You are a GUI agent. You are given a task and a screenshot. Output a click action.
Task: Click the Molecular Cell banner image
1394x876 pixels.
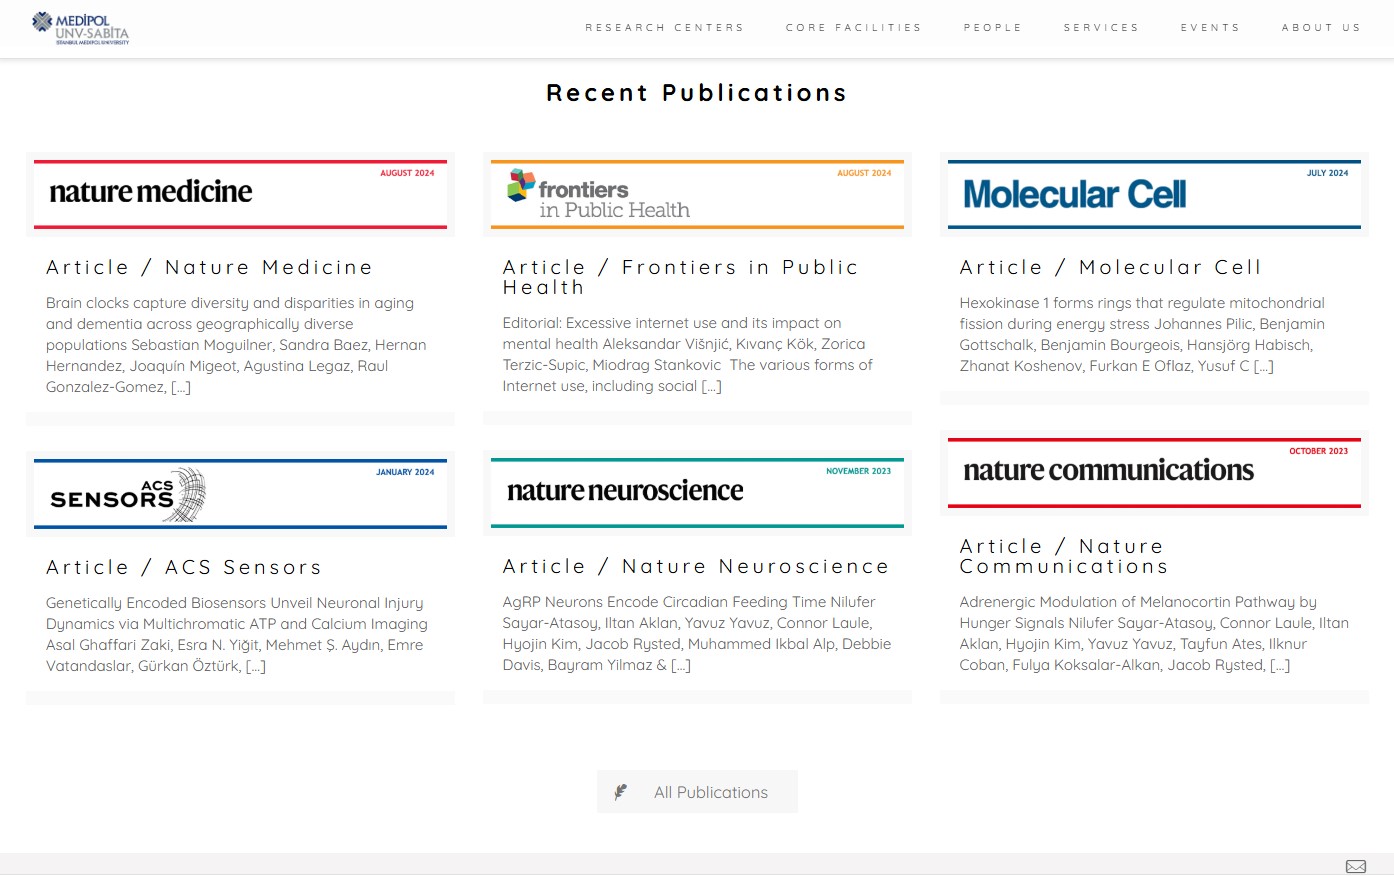click(1154, 195)
